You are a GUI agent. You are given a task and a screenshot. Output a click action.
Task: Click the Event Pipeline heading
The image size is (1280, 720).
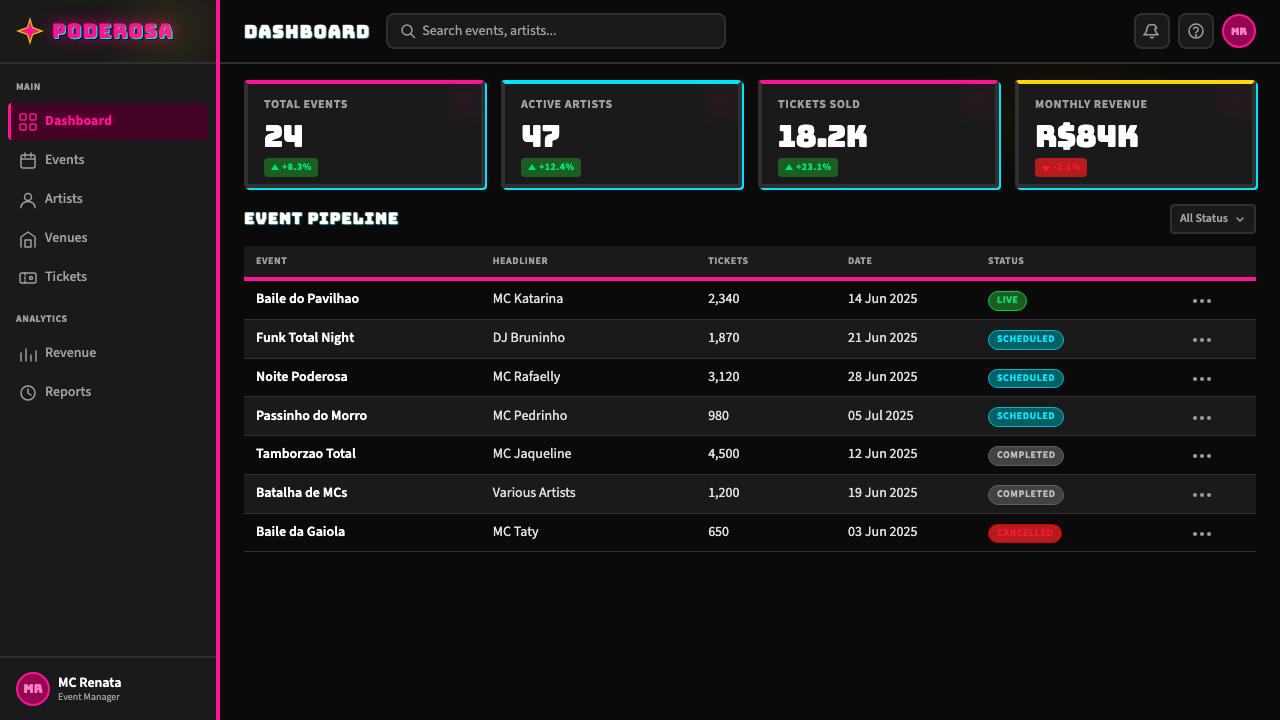coord(321,219)
